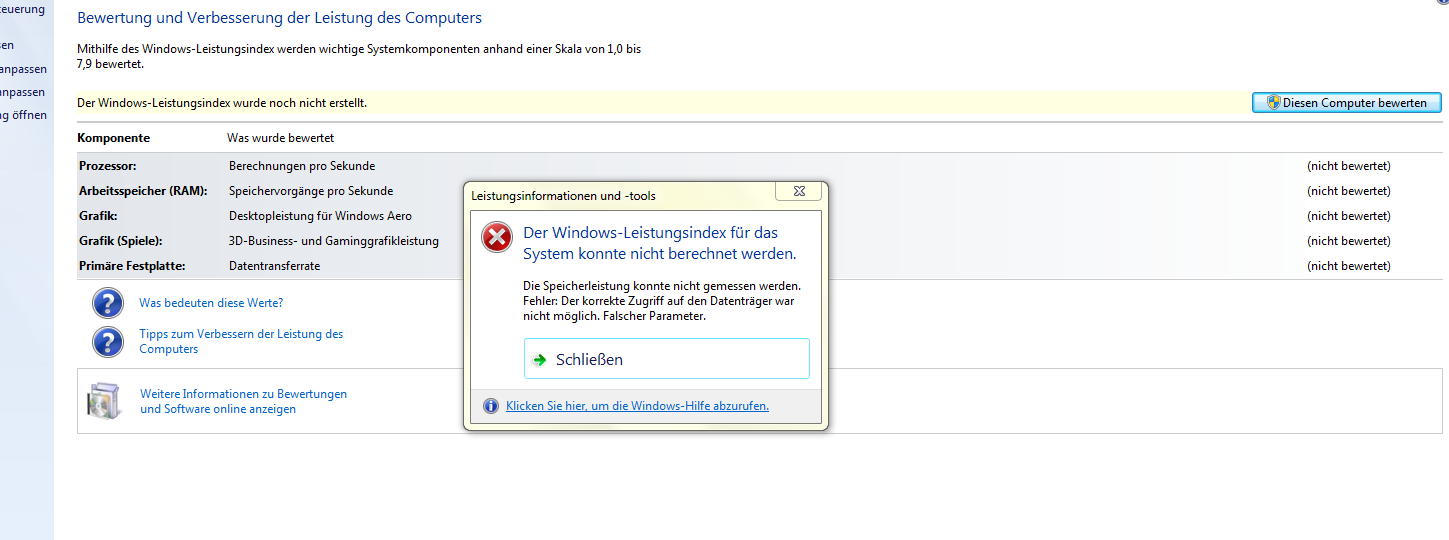The width and height of the screenshot is (1449, 540).
Task: Click 'Speichervorgänge pro Sekunde' text
Action: (311, 191)
